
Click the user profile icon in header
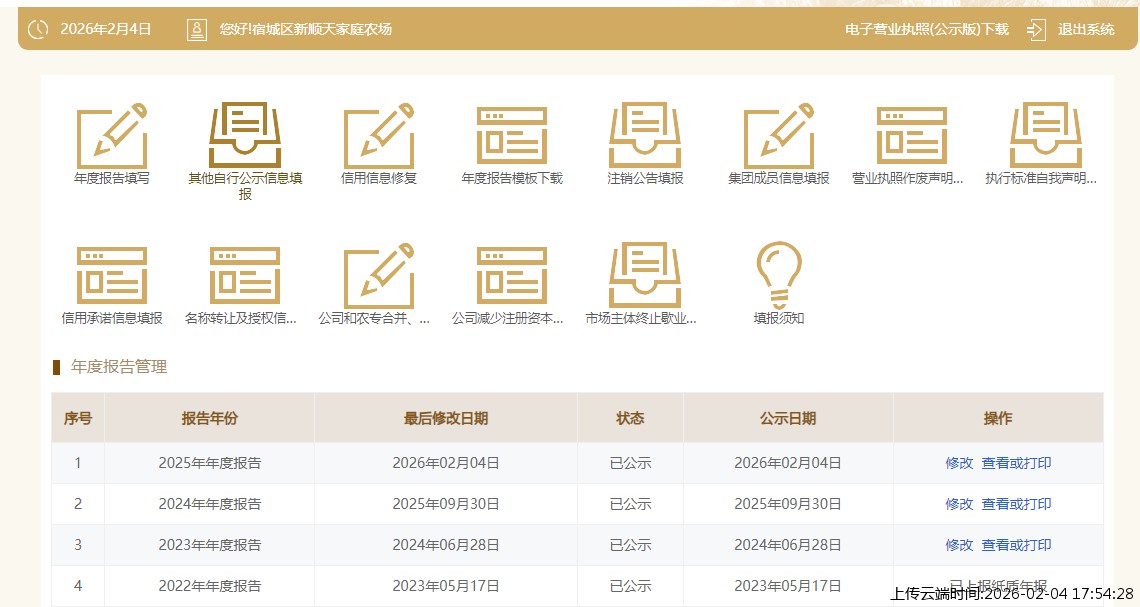(x=197, y=29)
